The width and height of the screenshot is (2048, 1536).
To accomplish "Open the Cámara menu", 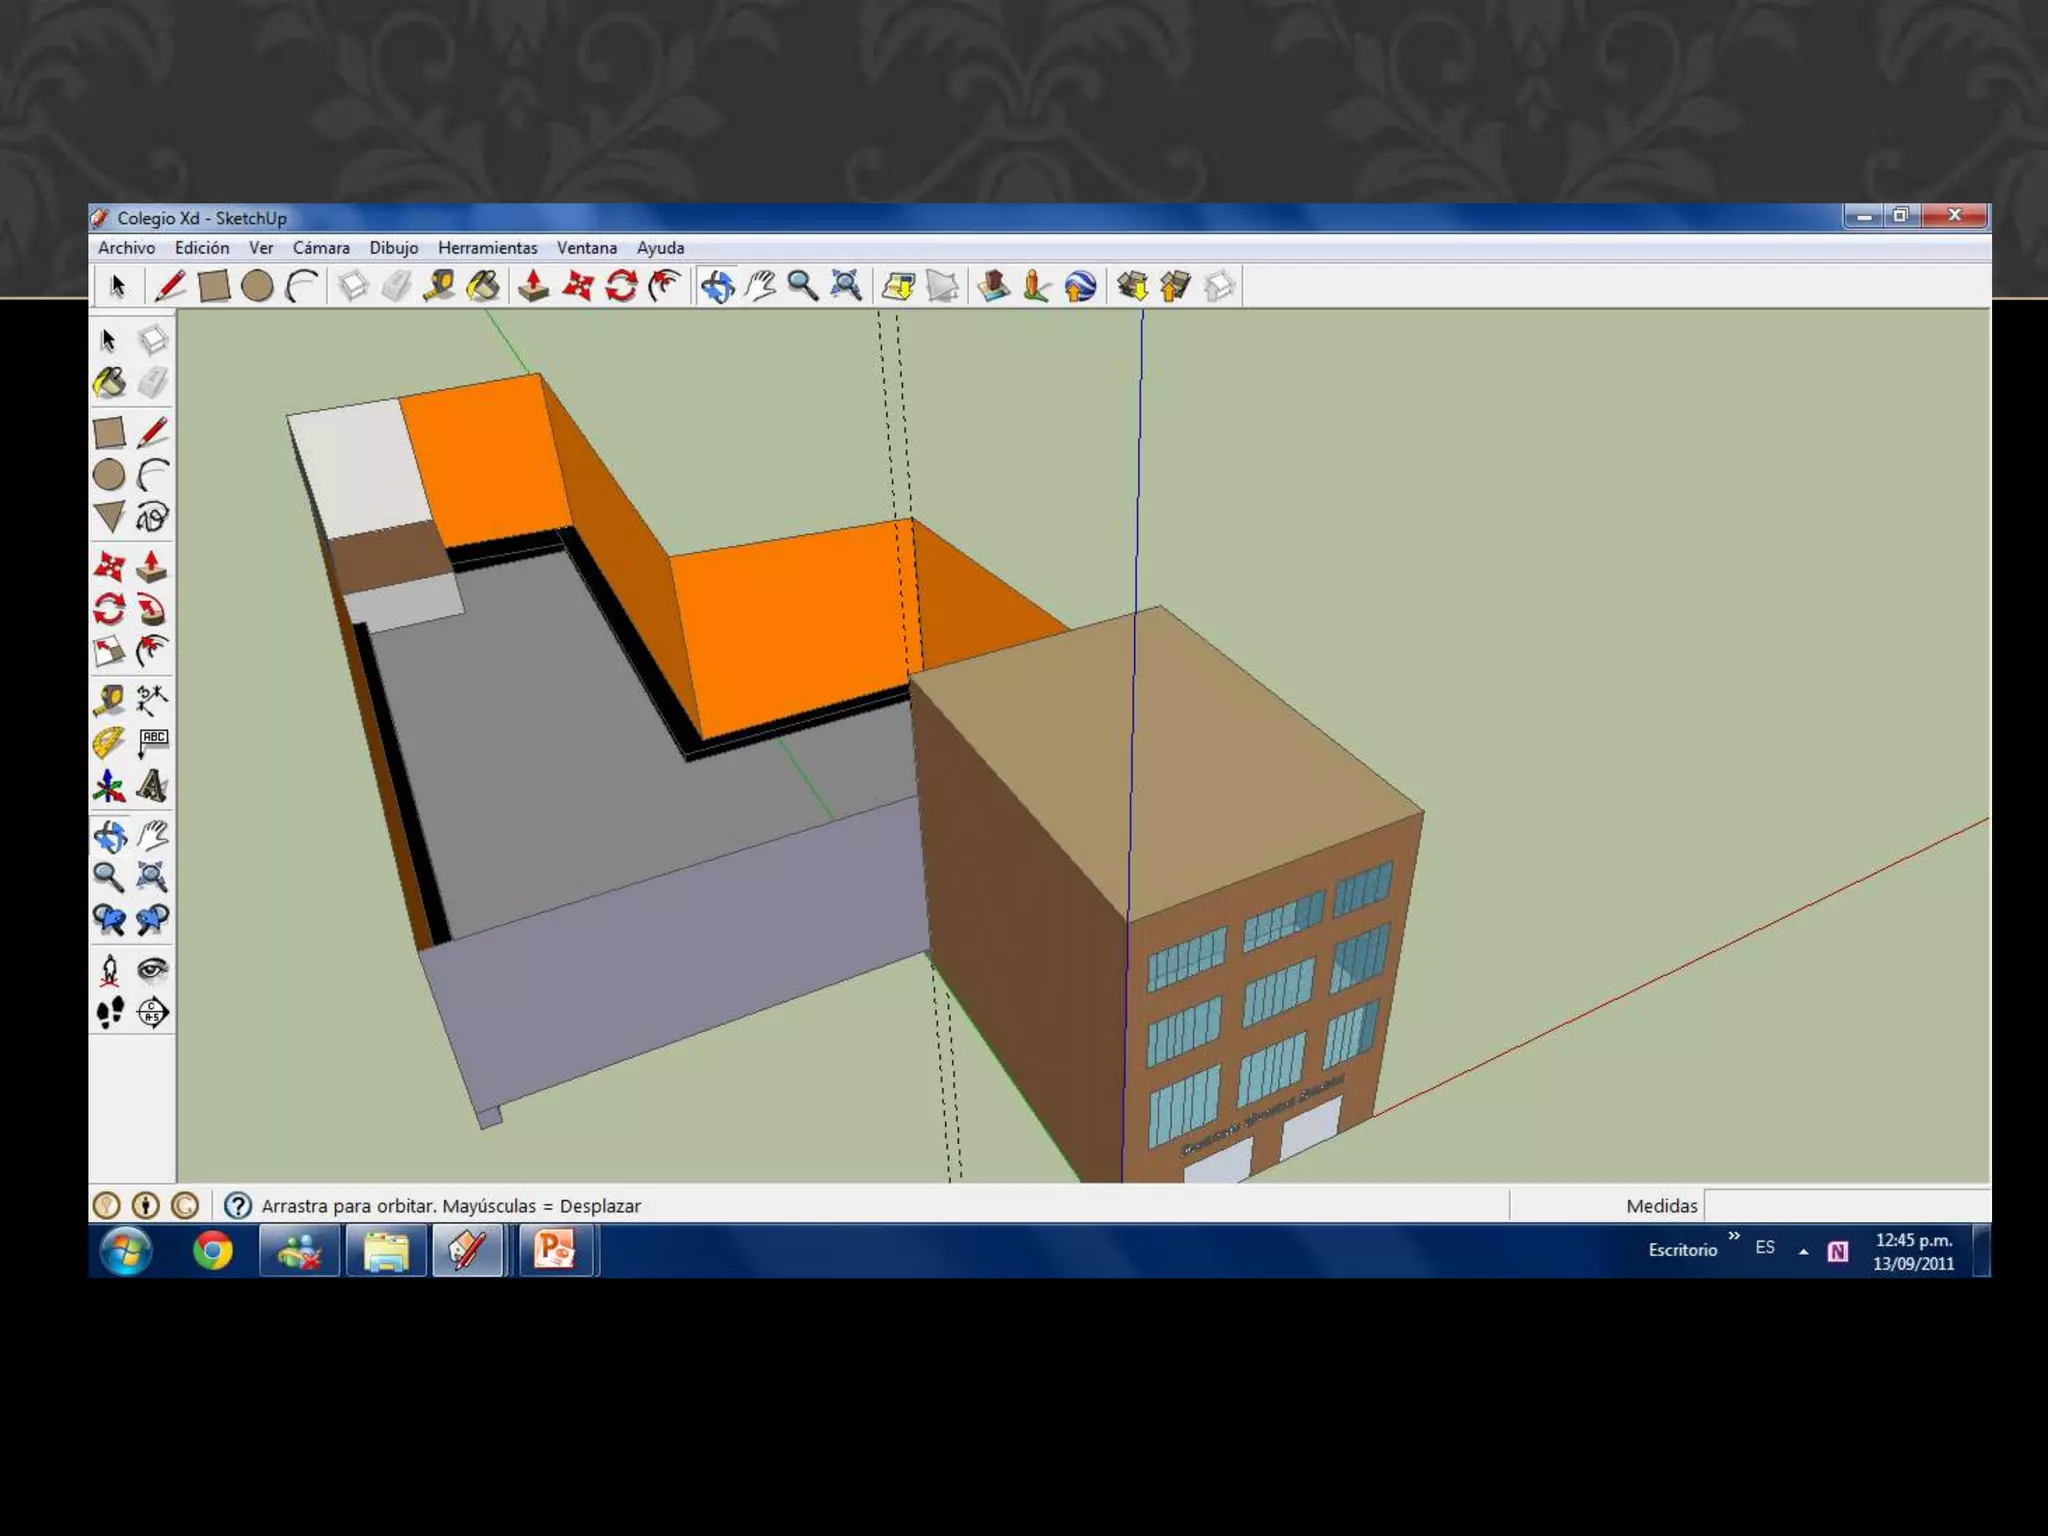I will coord(321,248).
